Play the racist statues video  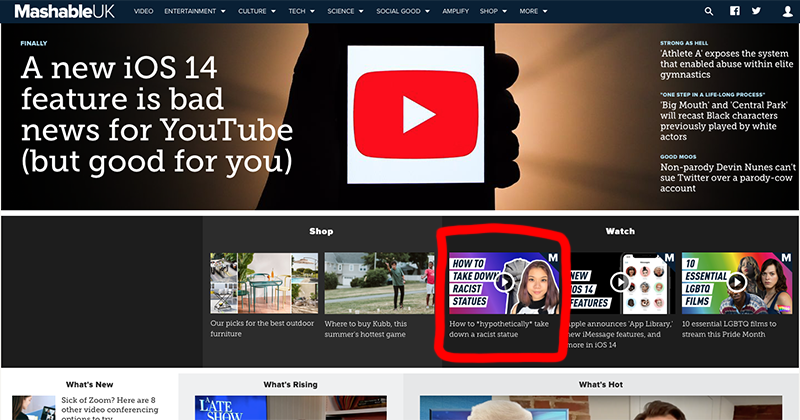(x=504, y=282)
